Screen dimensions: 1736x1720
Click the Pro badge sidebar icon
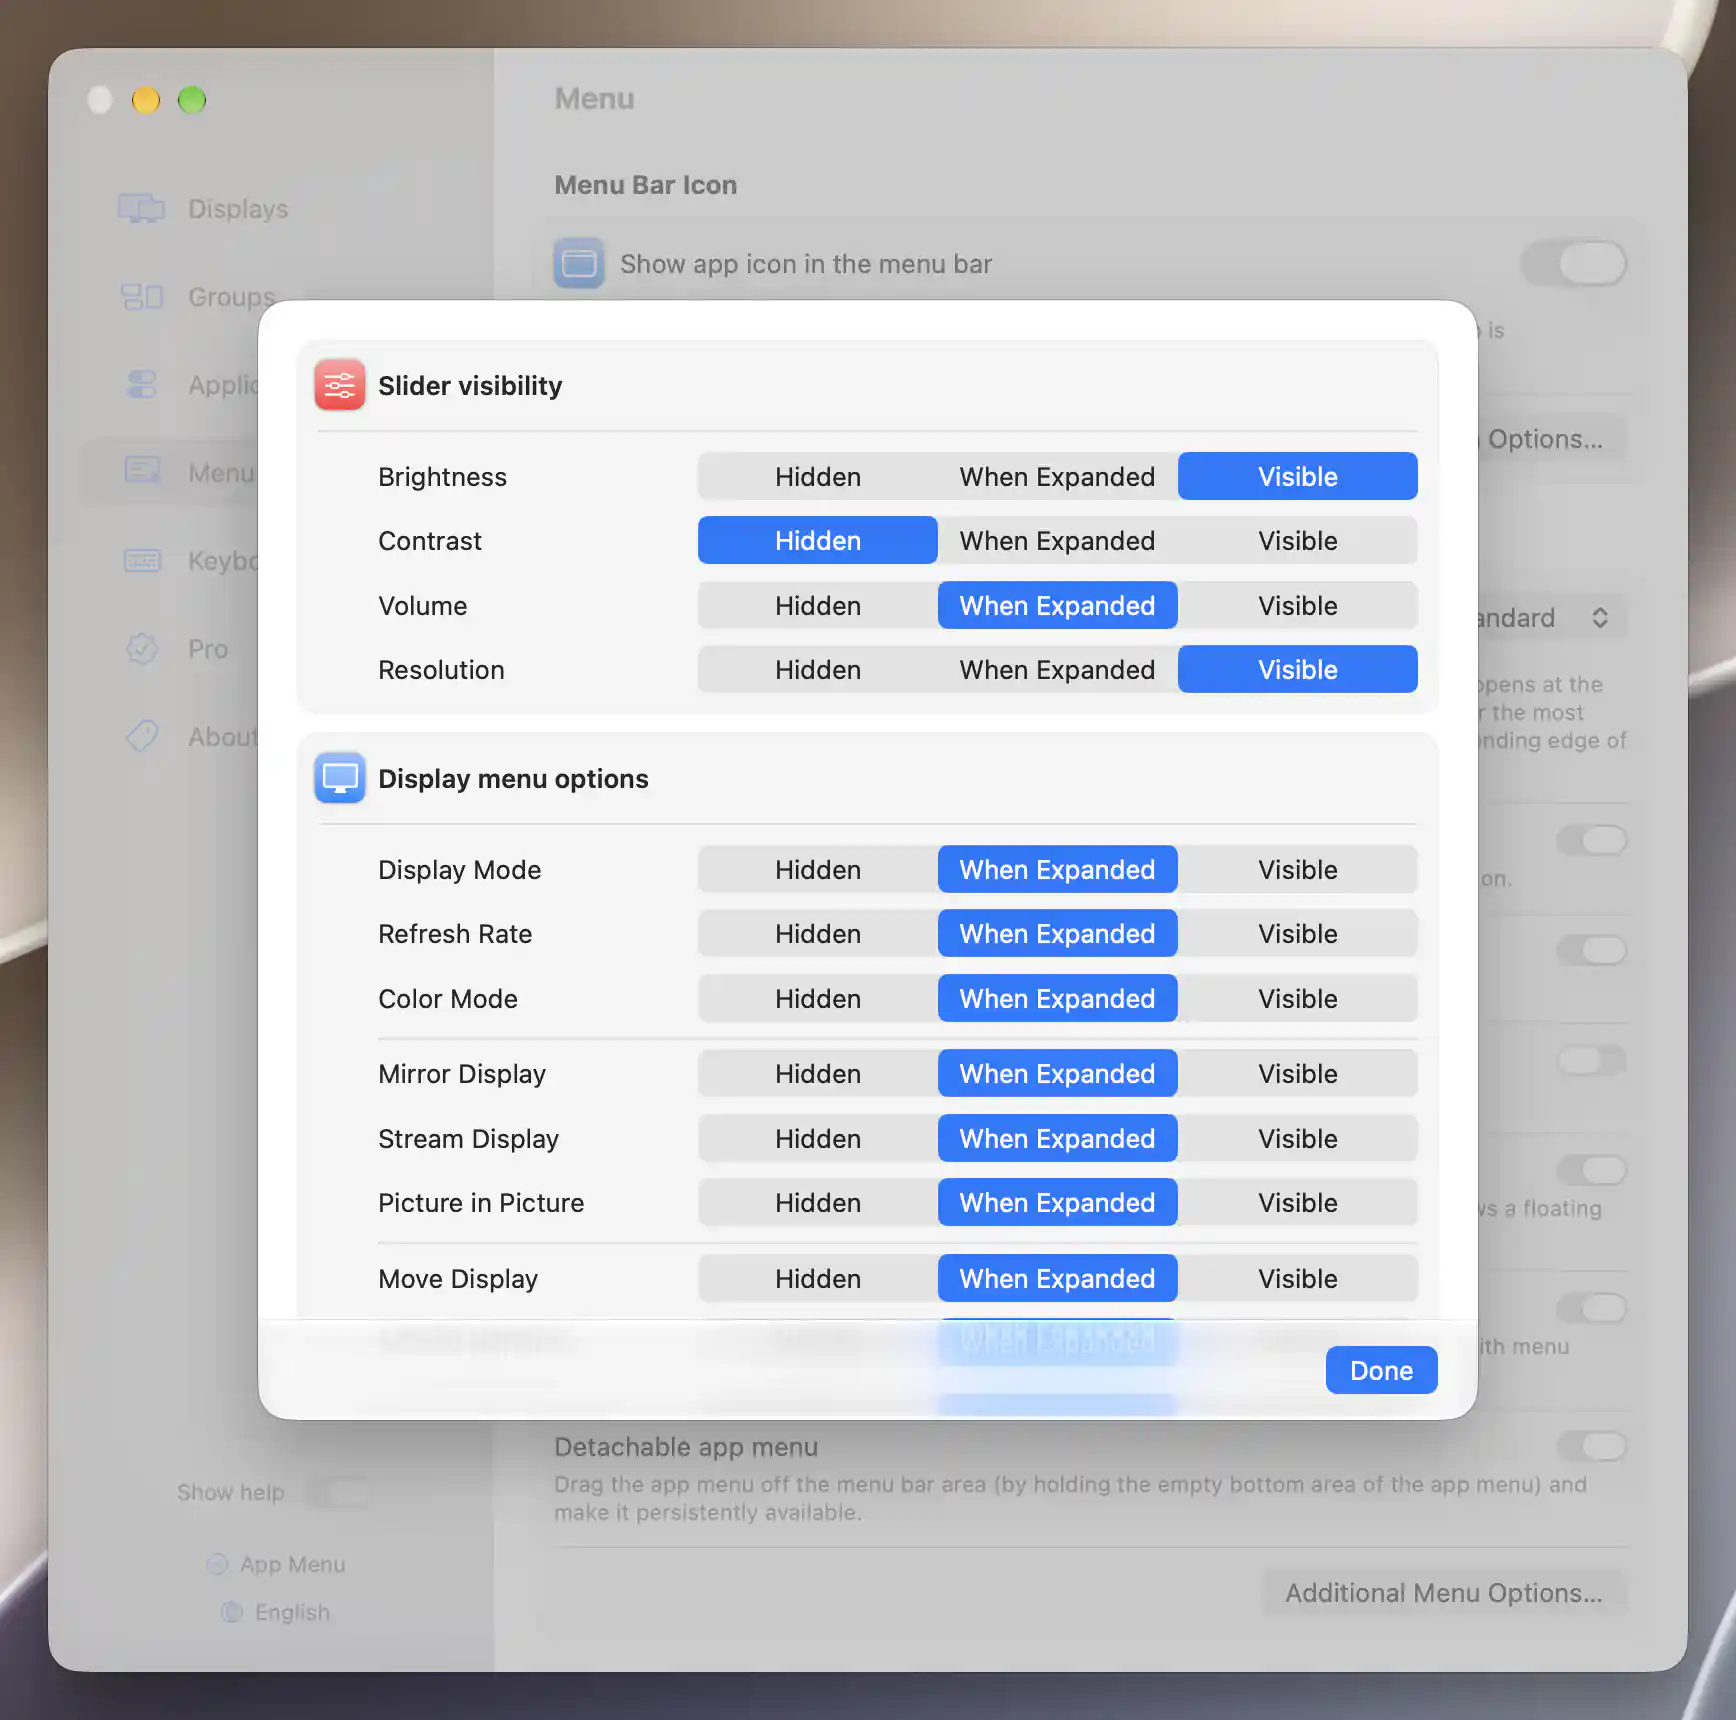pyautogui.click(x=141, y=648)
